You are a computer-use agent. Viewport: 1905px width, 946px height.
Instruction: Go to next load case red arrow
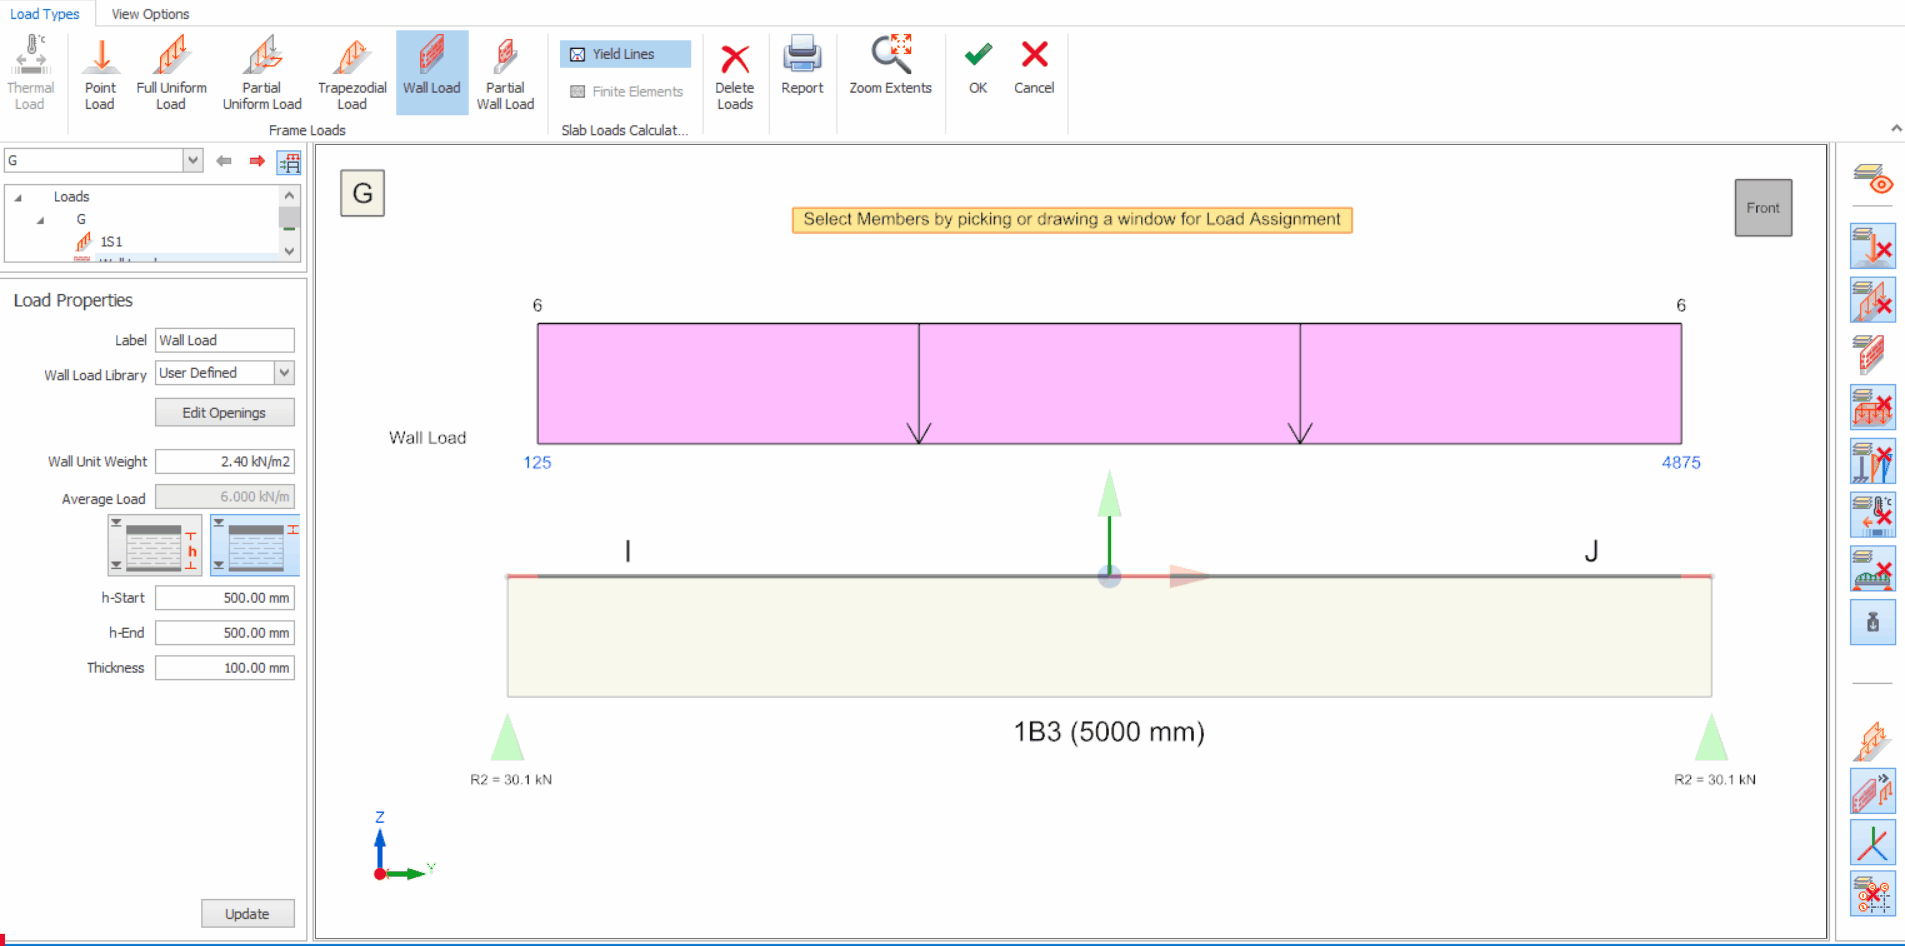[257, 161]
